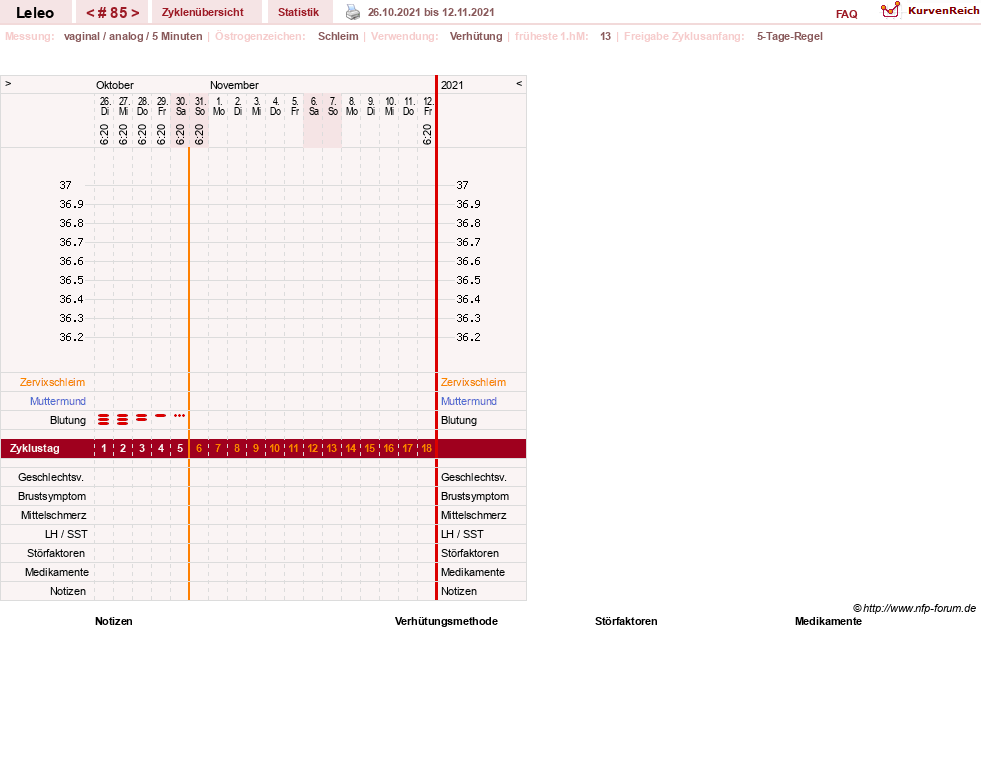The image size is (981, 780).
Task: Click the left Notizen row label
Action: [x=68, y=591]
